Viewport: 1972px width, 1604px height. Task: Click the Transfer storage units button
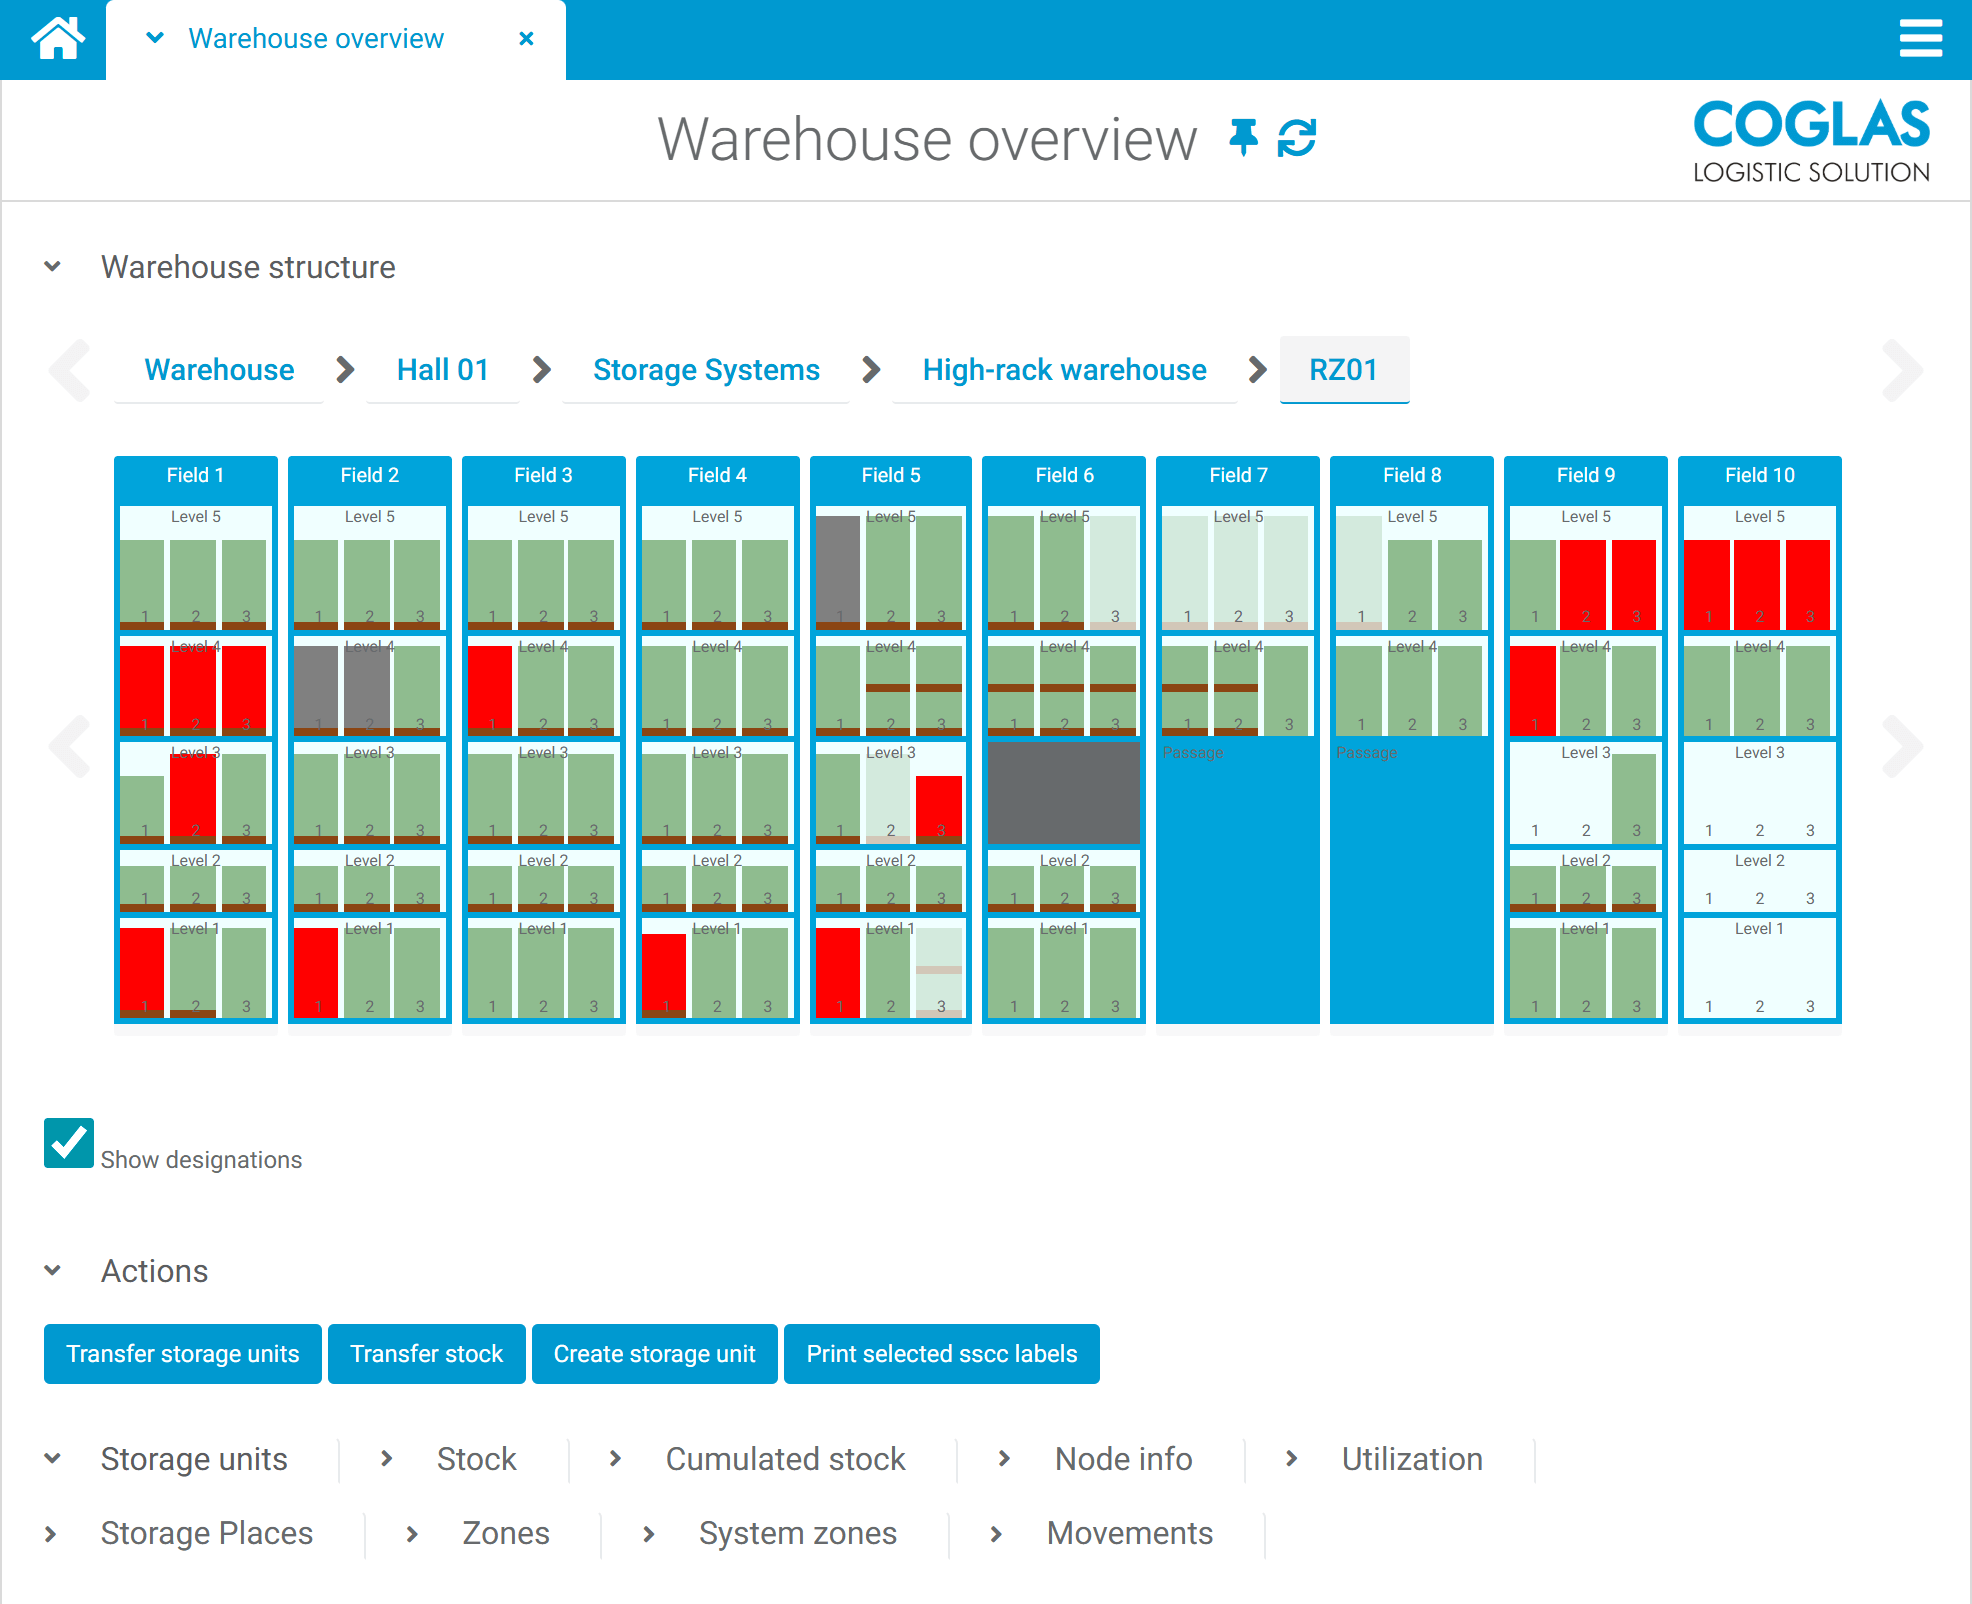(x=182, y=1354)
